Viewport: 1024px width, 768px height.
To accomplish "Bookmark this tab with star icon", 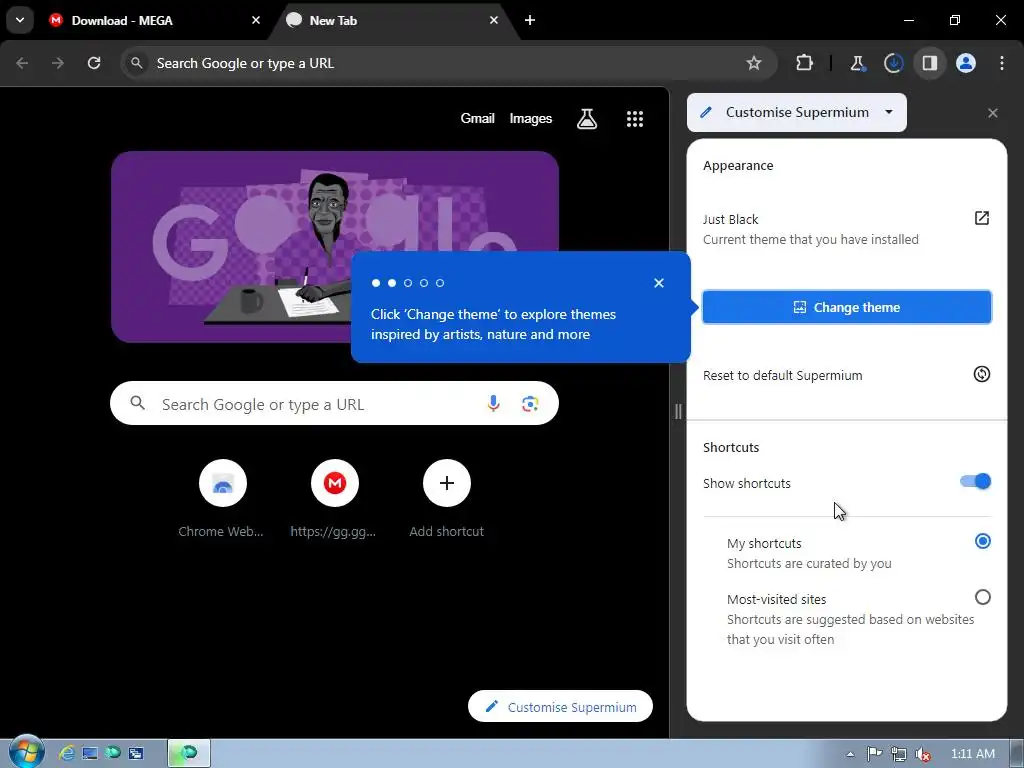I will click(754, 63).
